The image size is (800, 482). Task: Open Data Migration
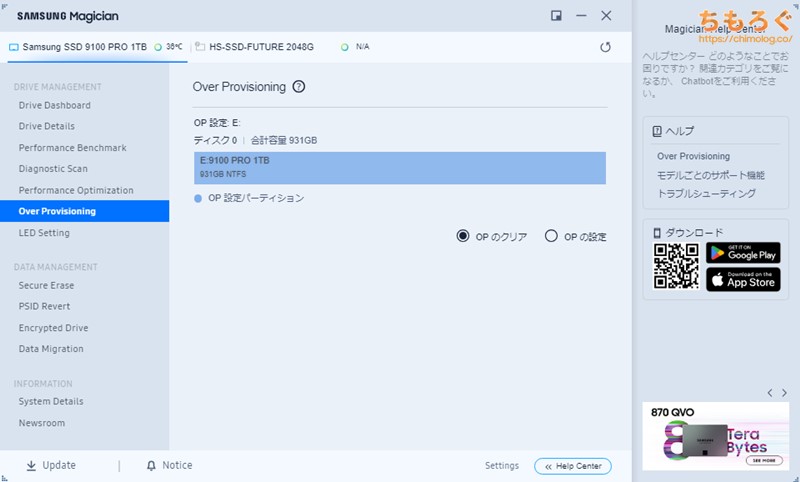(x=51, y=349)
